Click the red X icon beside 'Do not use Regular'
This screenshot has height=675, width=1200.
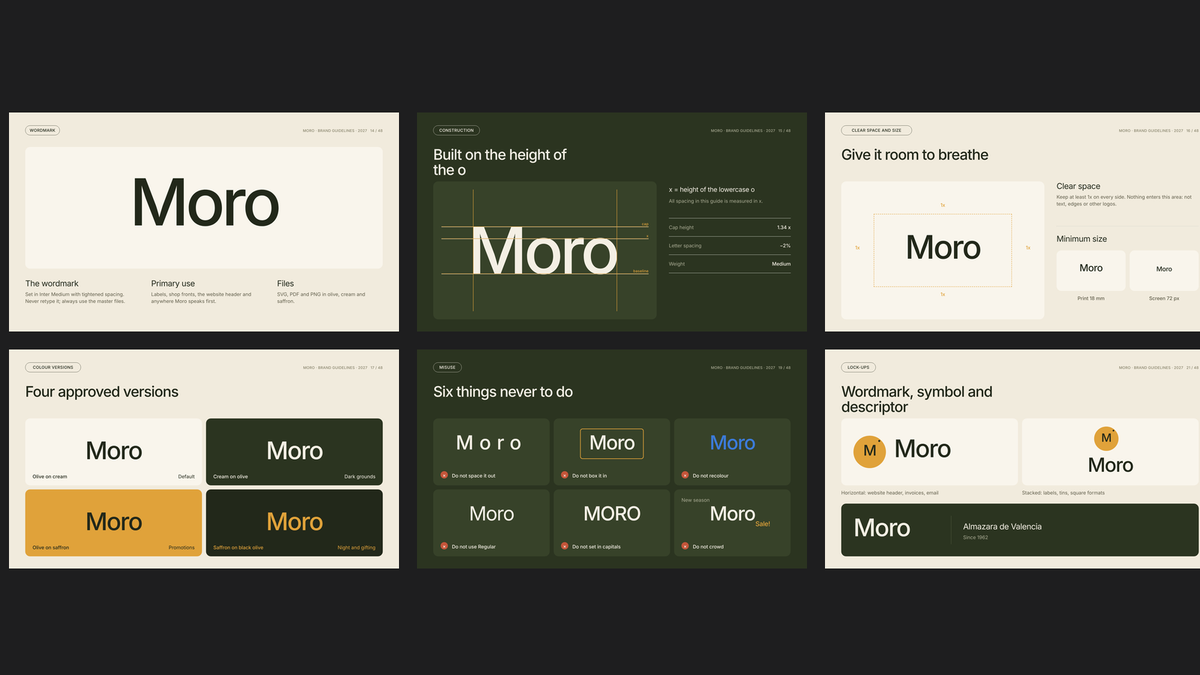tap(444, 547)
